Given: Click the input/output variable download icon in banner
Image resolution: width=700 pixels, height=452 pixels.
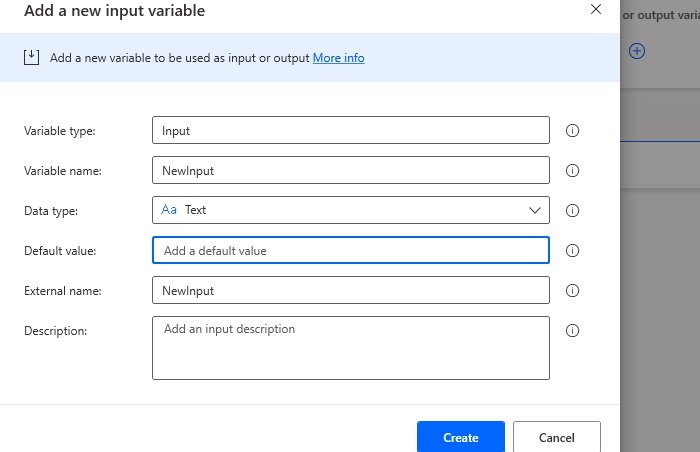Looking at the screenshot, I should click(31, 58).
